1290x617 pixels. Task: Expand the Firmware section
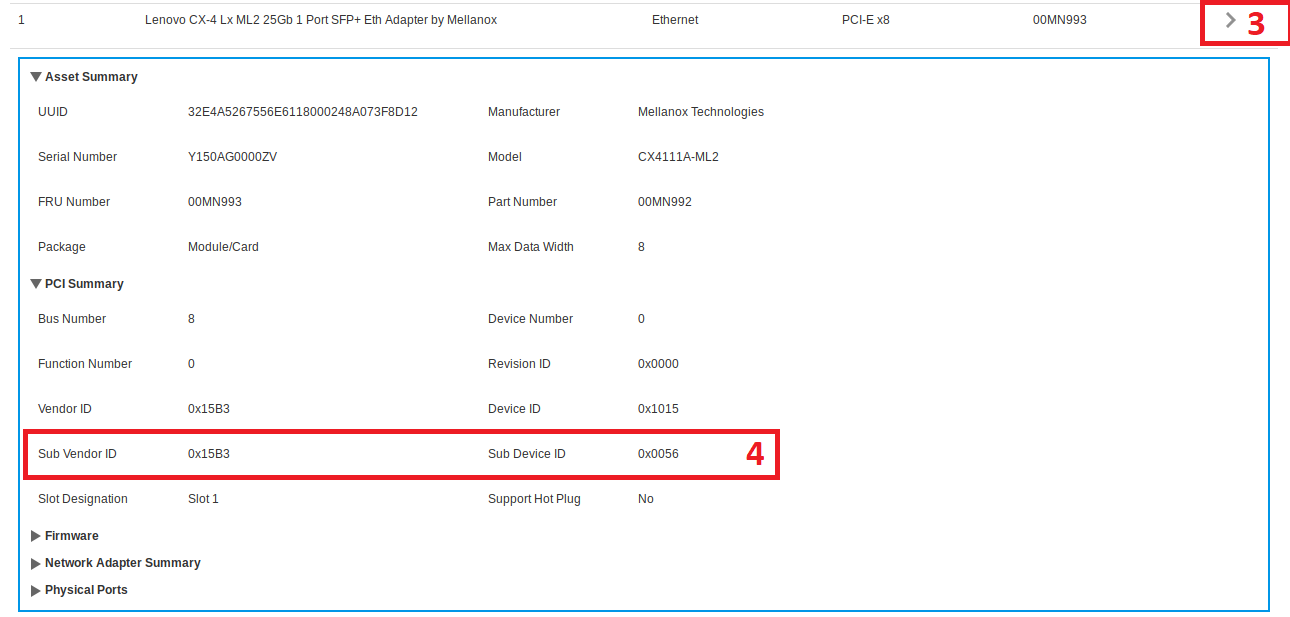[x=37, y=536]
